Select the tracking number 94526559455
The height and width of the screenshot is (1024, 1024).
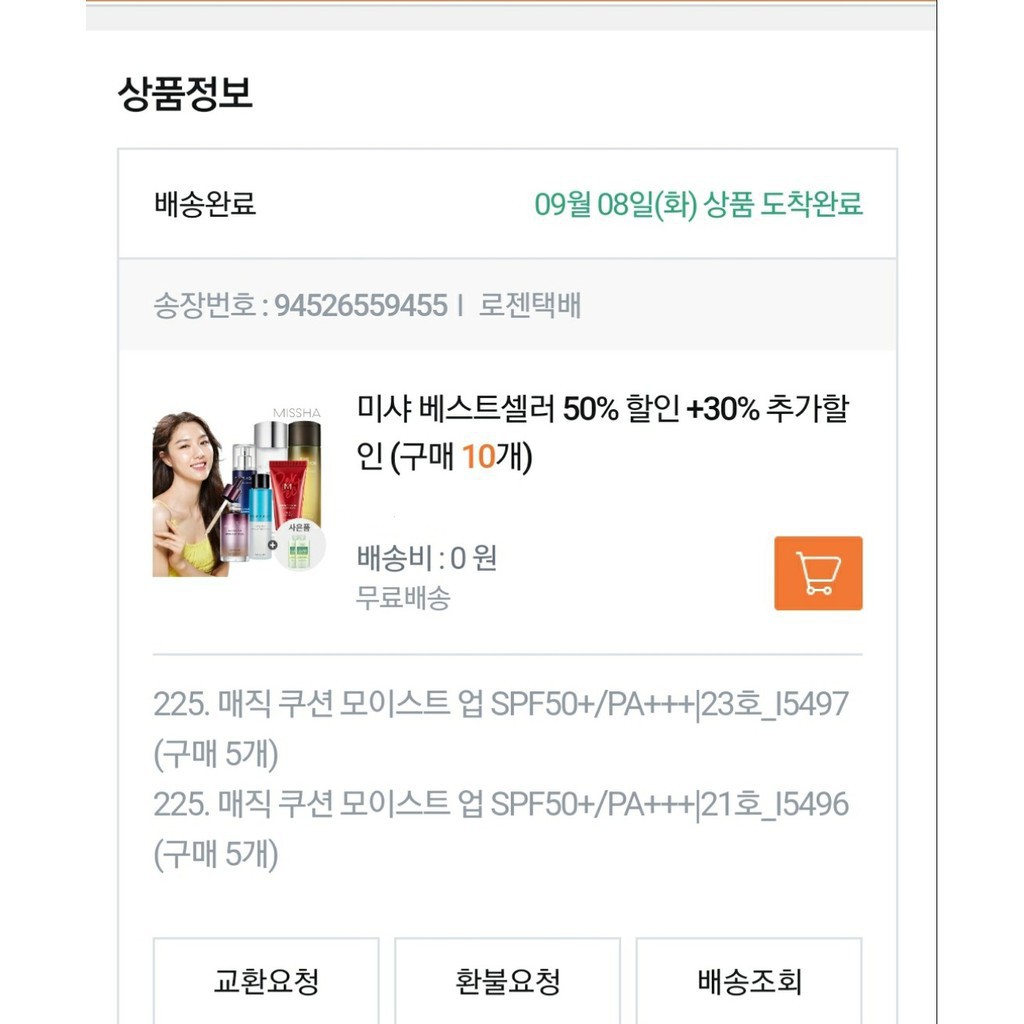coord(361,305)
